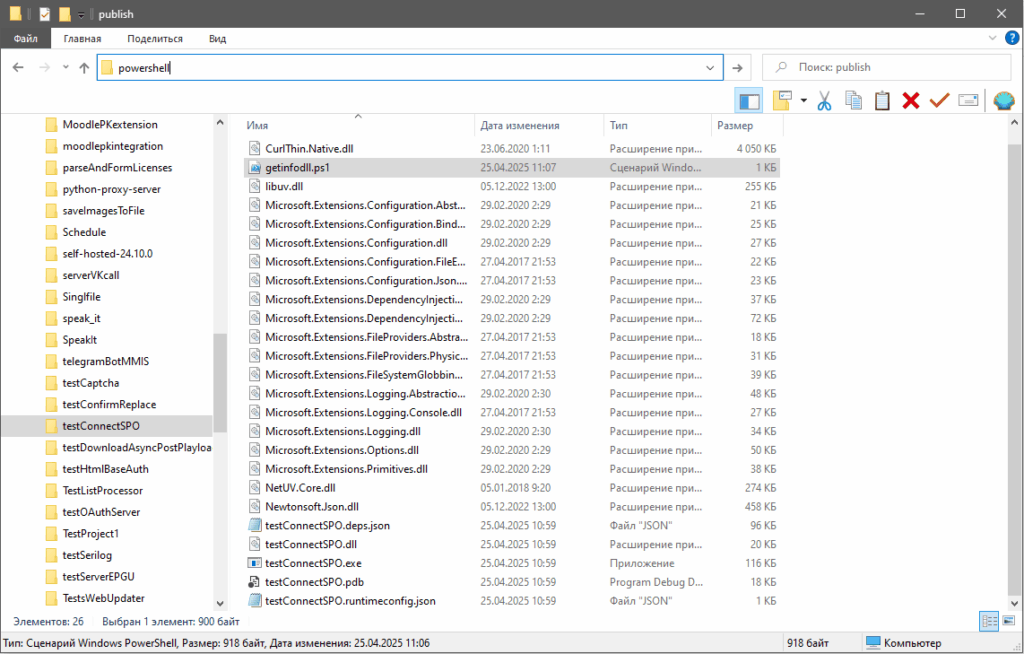Open the python-proxy-server folder in tree
The height and width of the screenshot is (654, 1024).
point(111,189)
